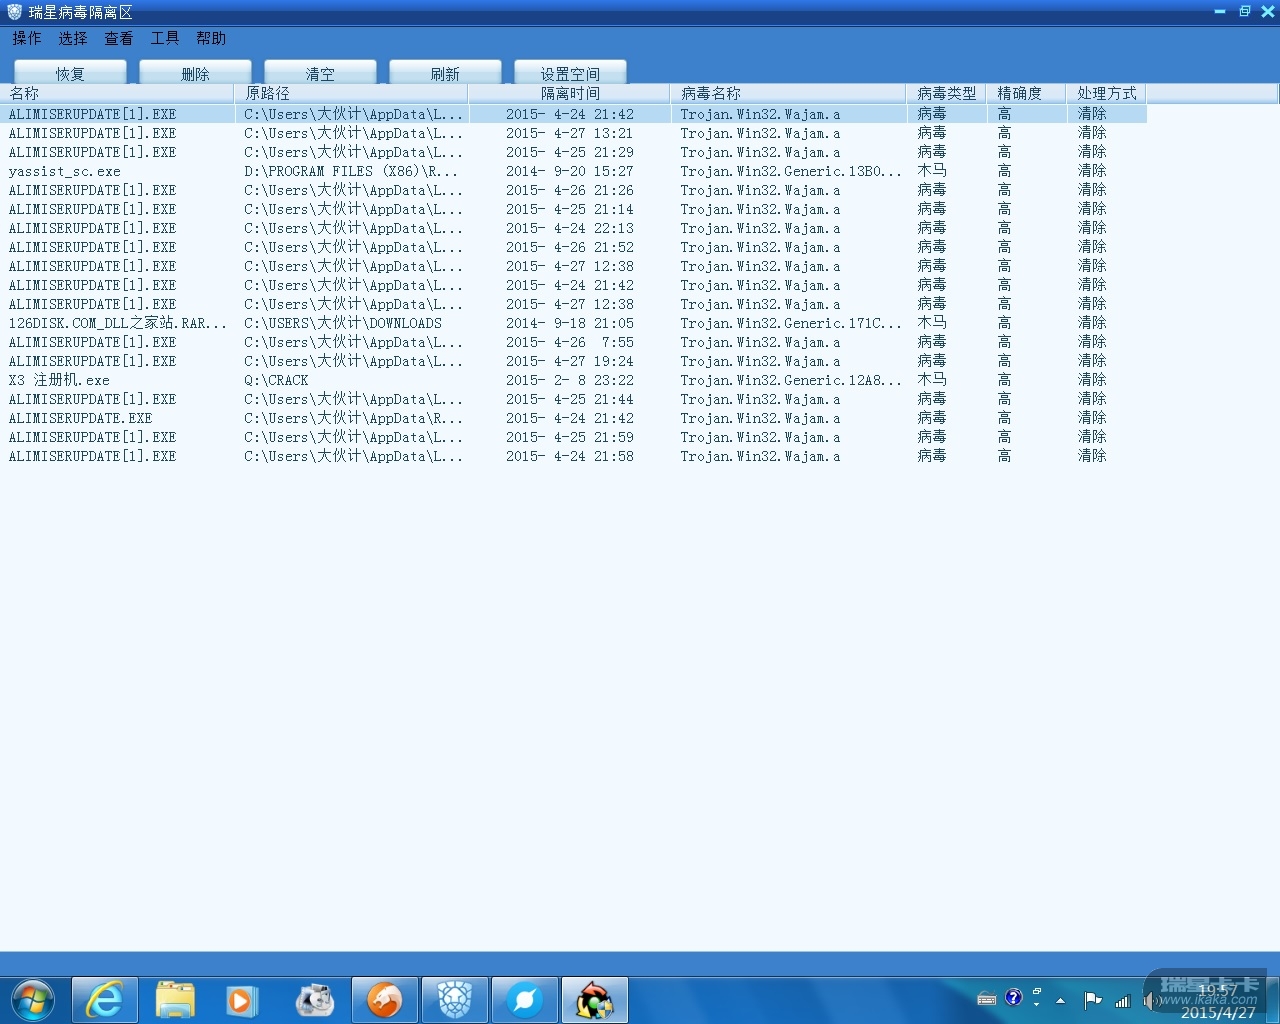This screenshot has height=1024, width=1280.
Task: Open the 操作 menu
Action: click(27, 38)
